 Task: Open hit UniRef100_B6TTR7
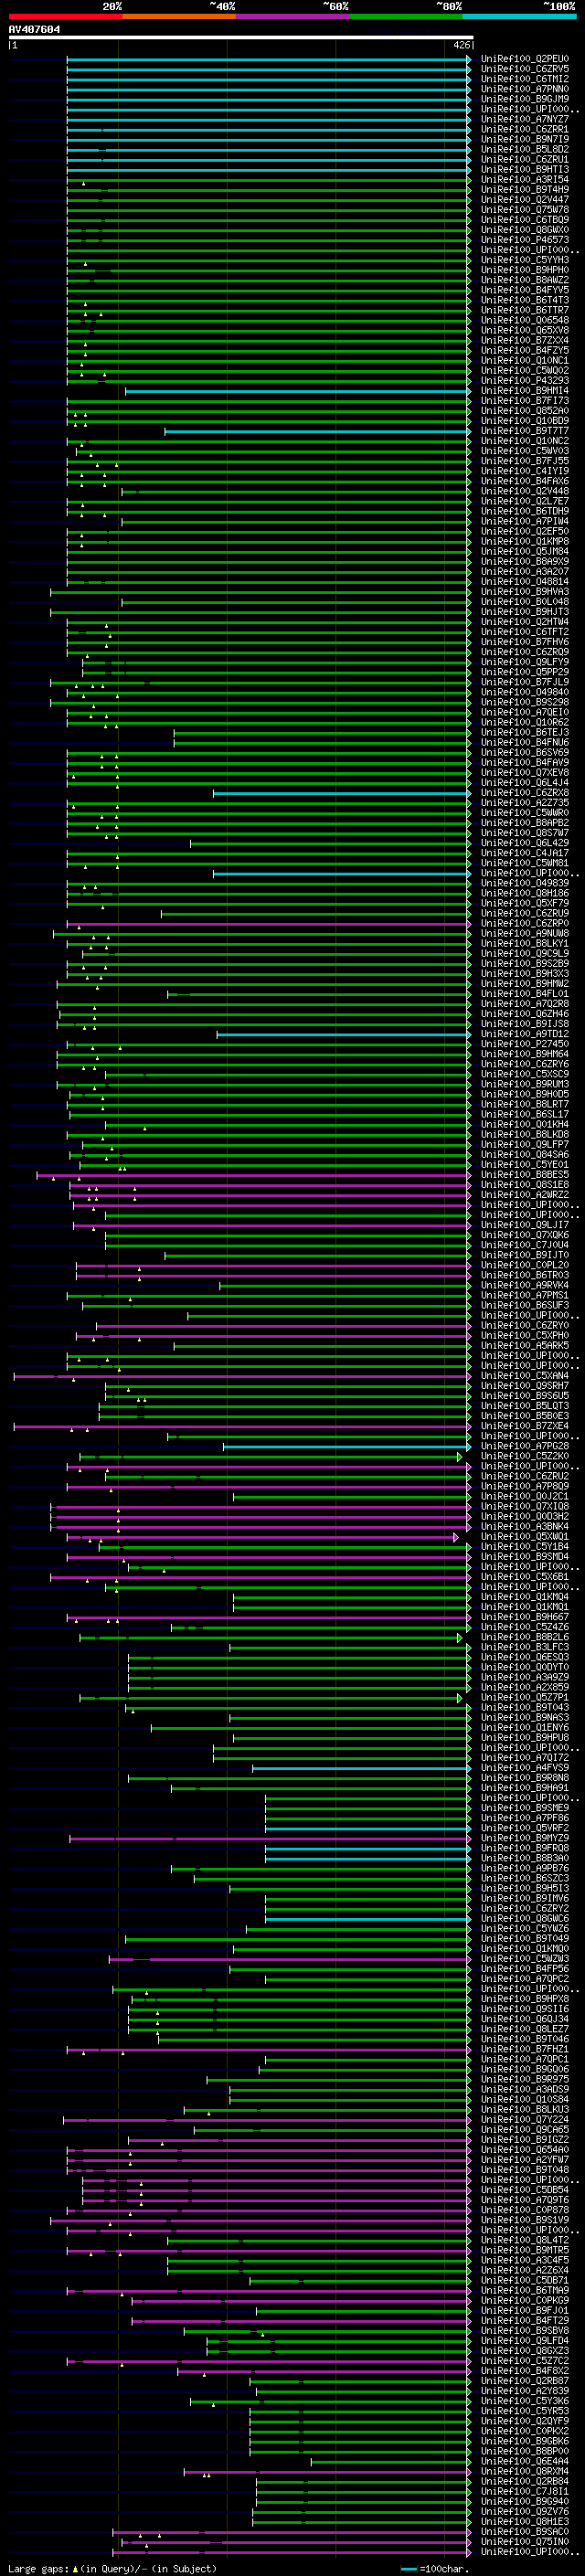525,310
